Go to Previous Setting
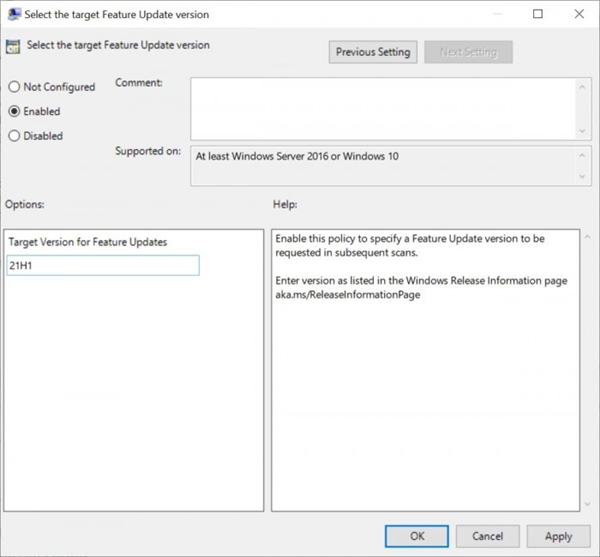Screen dimensions: 600x557 pos(372,52)
